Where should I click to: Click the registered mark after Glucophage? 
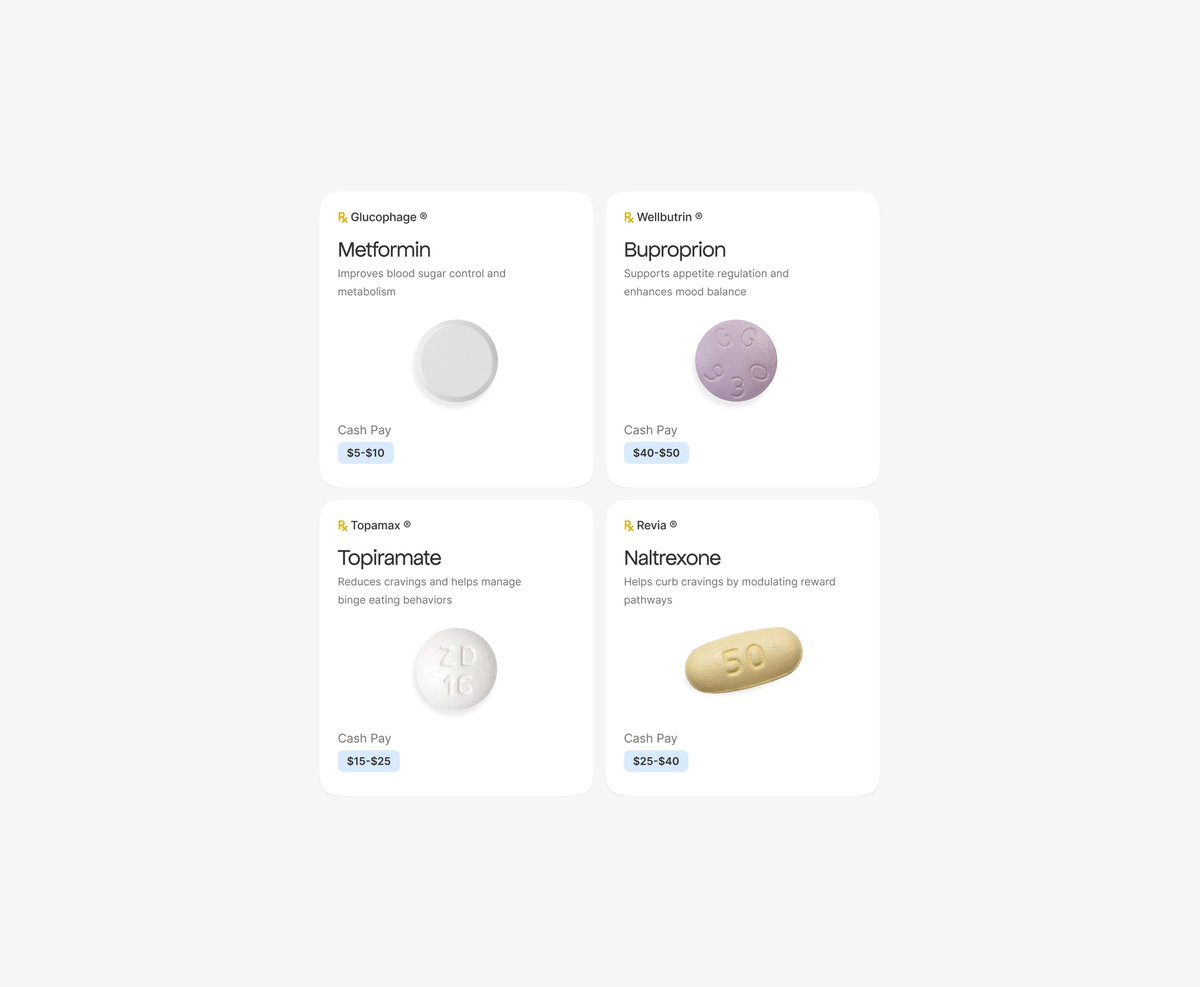(423, 216)
